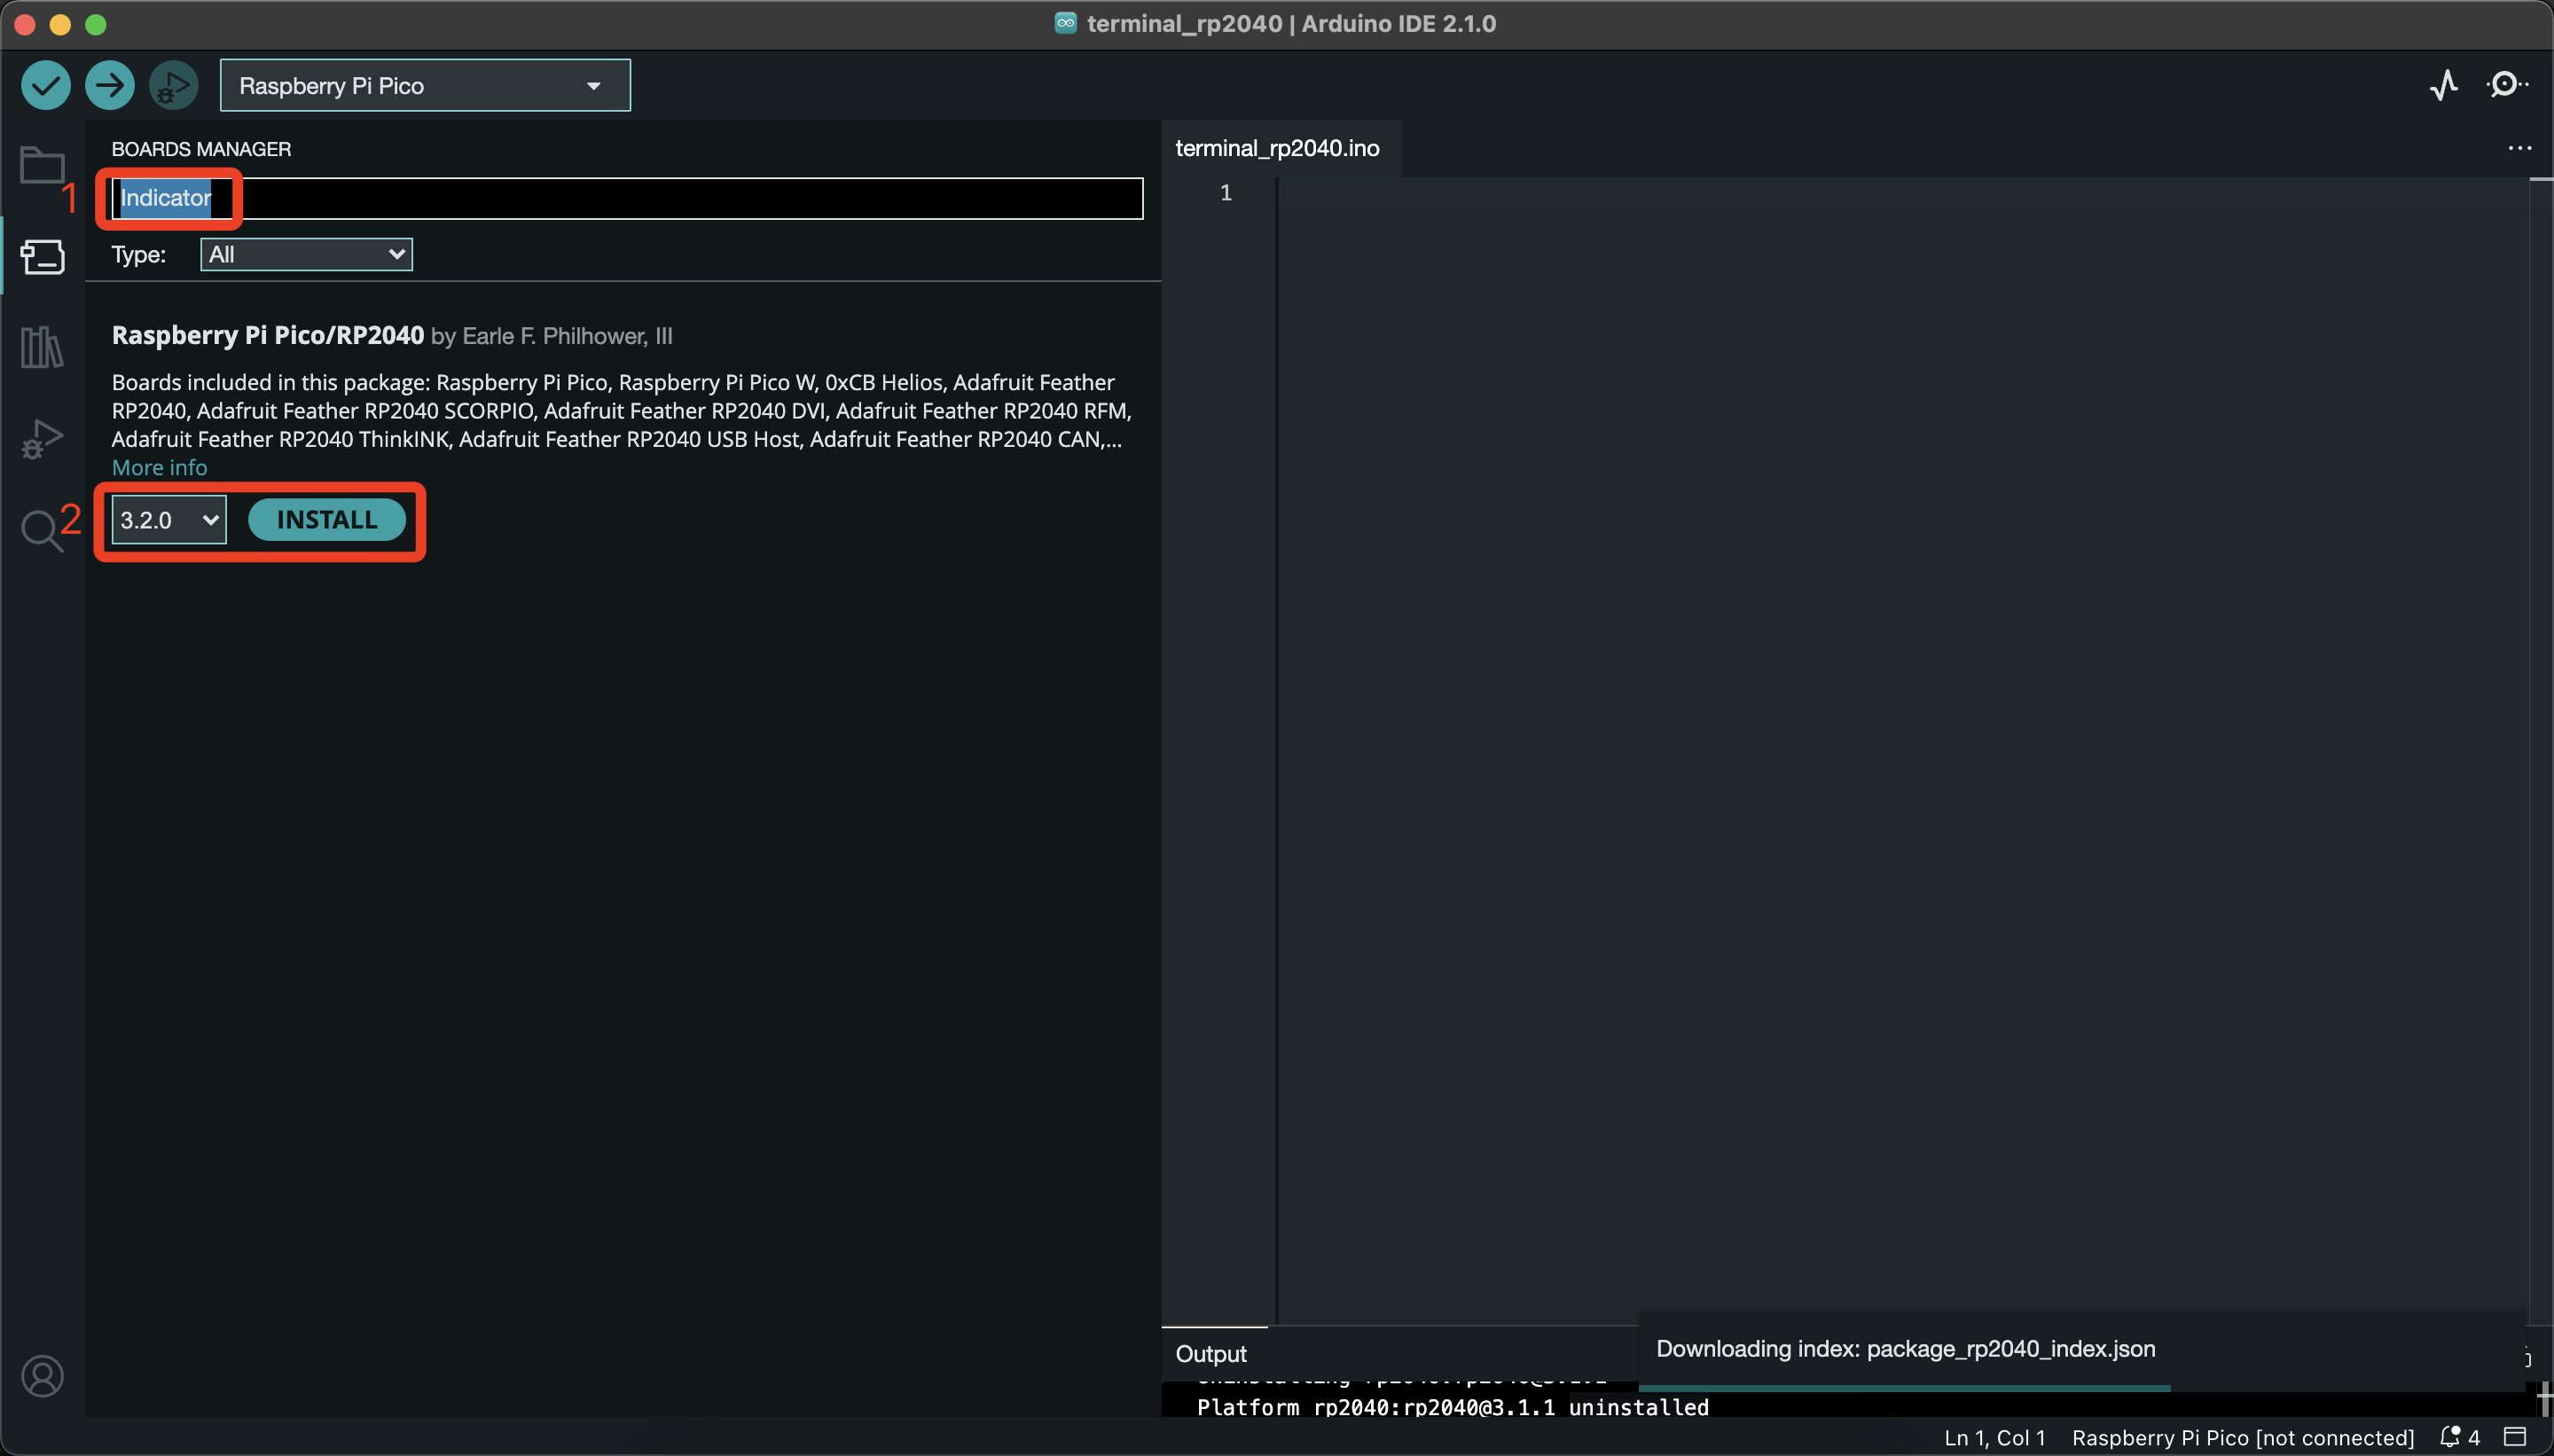Open the Search sidebar icon
Screen dimensions: 2554x1456
coord(42,530)
